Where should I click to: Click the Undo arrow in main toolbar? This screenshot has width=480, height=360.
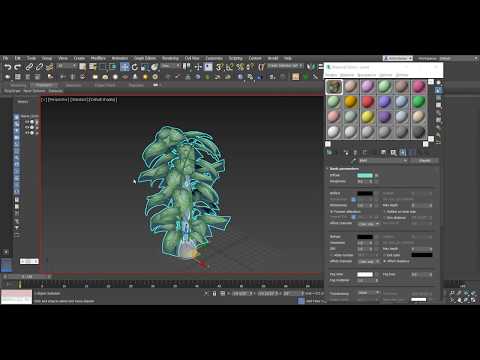[x=8, y=67]
